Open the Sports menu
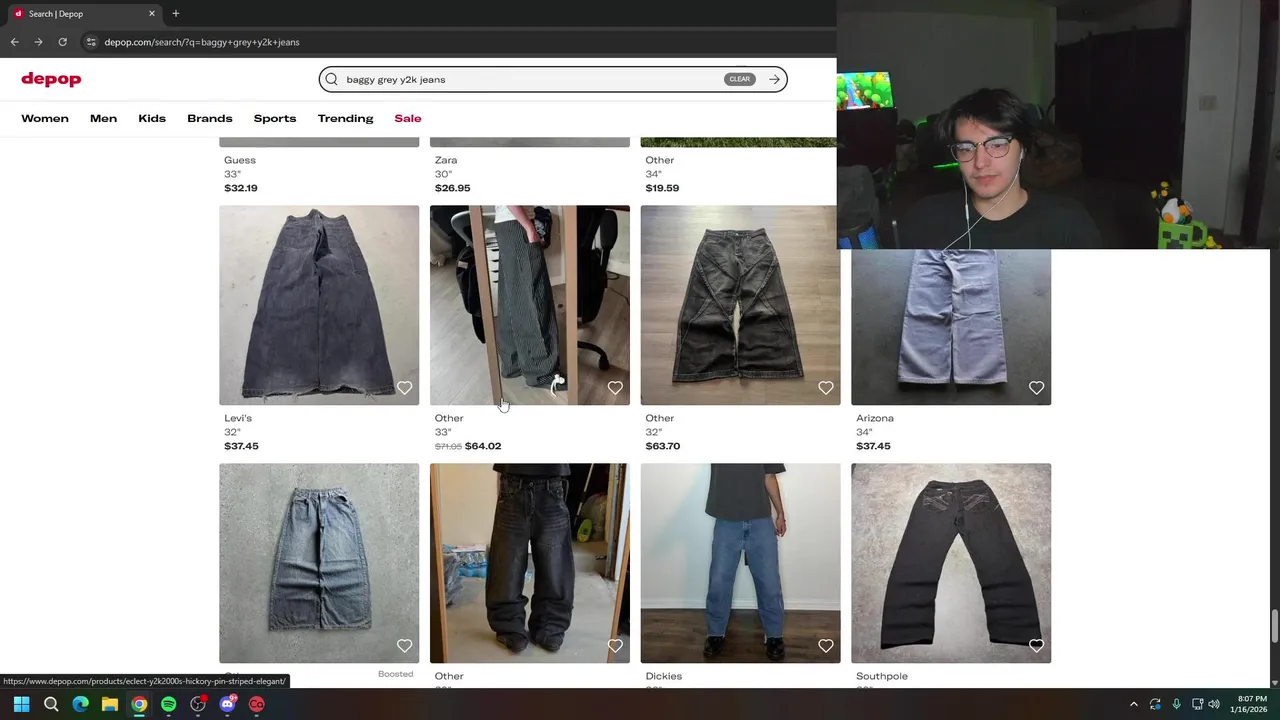The height and width of the screenshot is (720, 1280). 275,118
